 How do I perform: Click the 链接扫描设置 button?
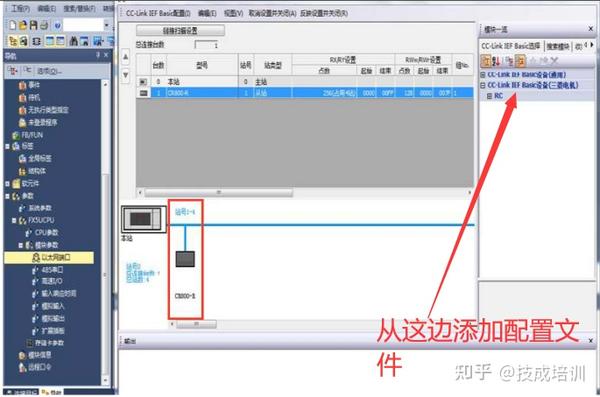(x=180, y=31)
